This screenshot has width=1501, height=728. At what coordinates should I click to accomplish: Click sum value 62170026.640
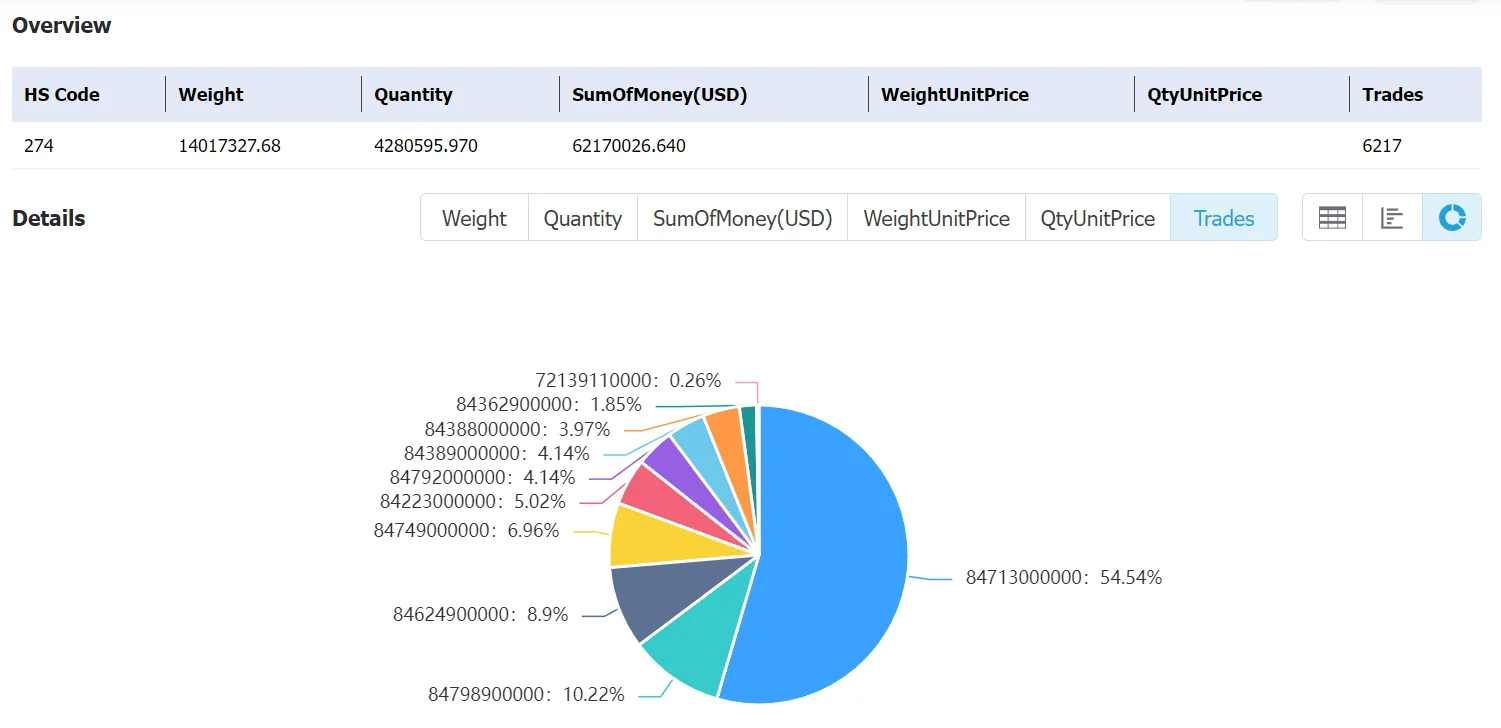[629, 146]
